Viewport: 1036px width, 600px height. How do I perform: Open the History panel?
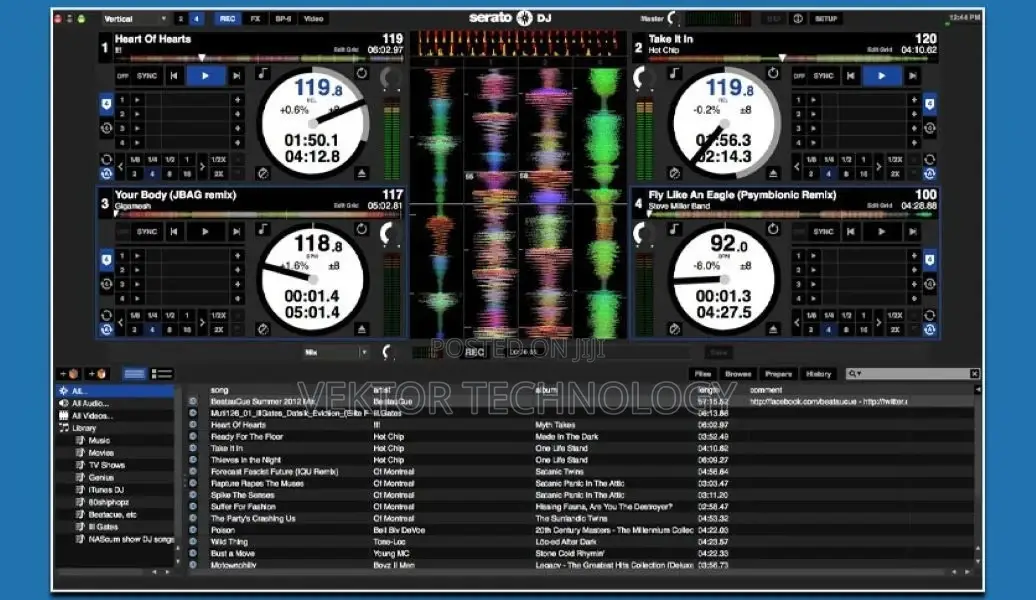click(819, 374)
